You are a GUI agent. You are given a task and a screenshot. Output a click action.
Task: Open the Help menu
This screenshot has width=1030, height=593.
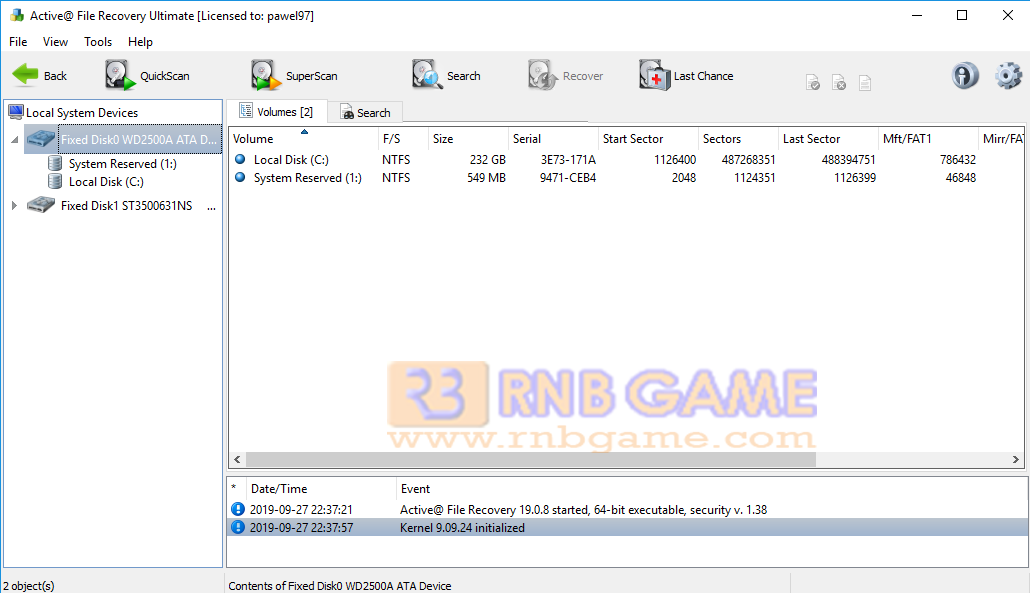[x=140, y=41]
